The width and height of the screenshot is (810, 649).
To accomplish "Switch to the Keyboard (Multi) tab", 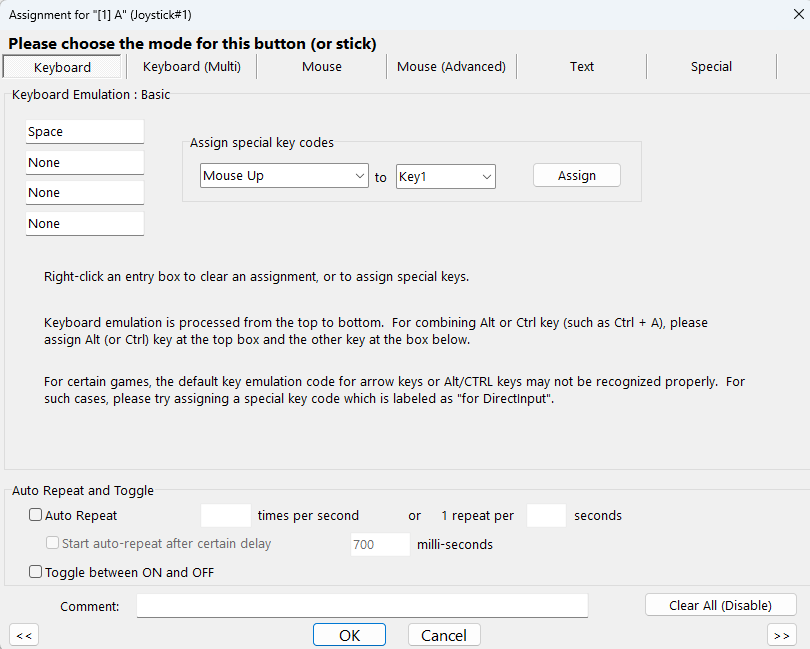I will (191, 67).
